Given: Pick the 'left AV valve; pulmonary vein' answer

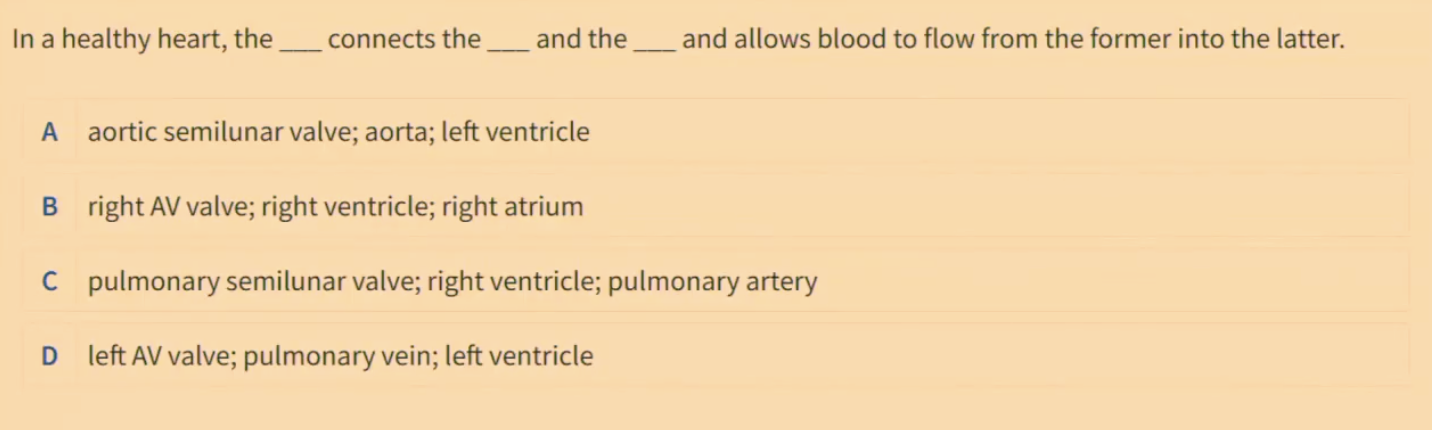Looking at the screenshot, I should point(340,356).
